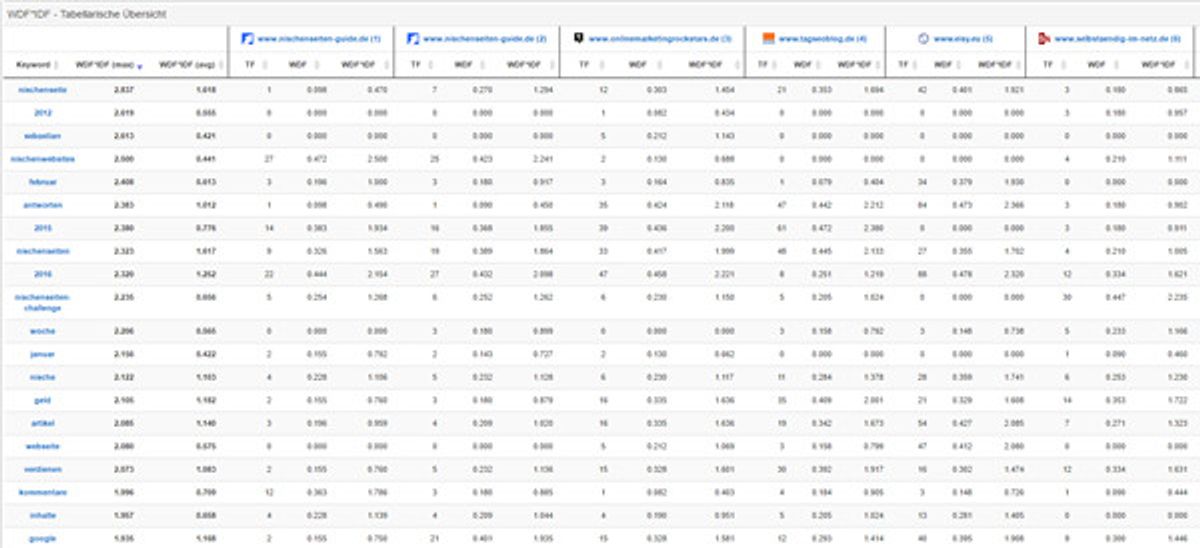This screenshot has height=548, width=1200.
Task: Click keyword 'webseite'
Action: pyautogui.click(x=41, y=446)
